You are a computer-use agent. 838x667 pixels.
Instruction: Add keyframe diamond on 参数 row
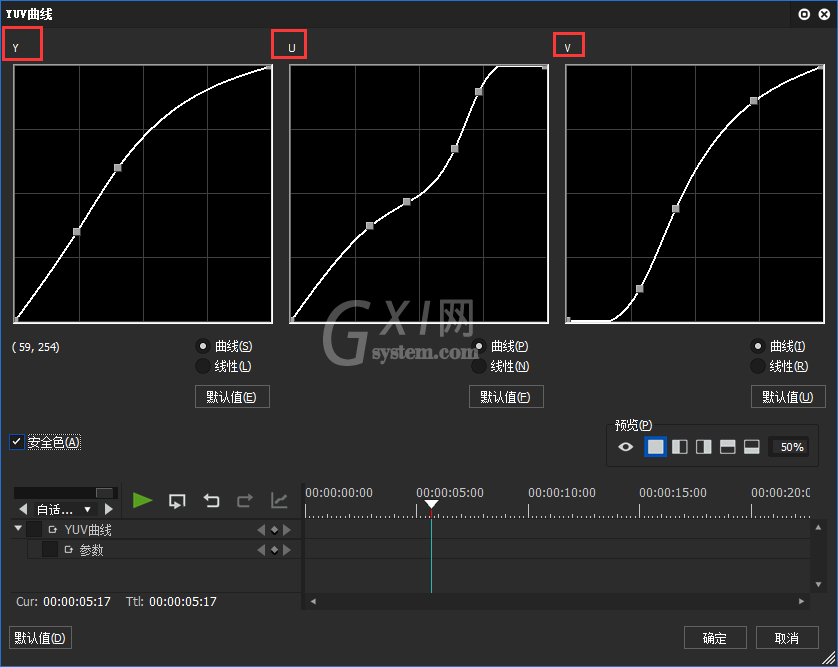274,550
